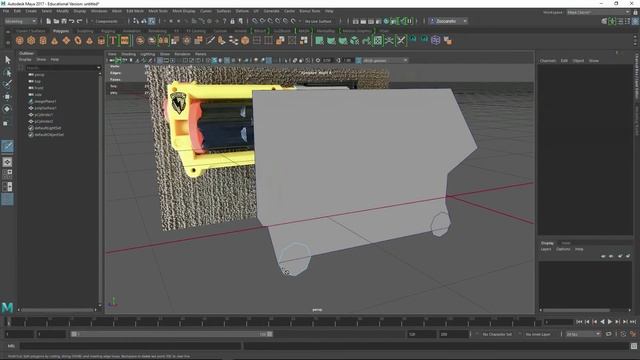
Task: Open the Workspace selector dropdown
Action: click(598, 12)
